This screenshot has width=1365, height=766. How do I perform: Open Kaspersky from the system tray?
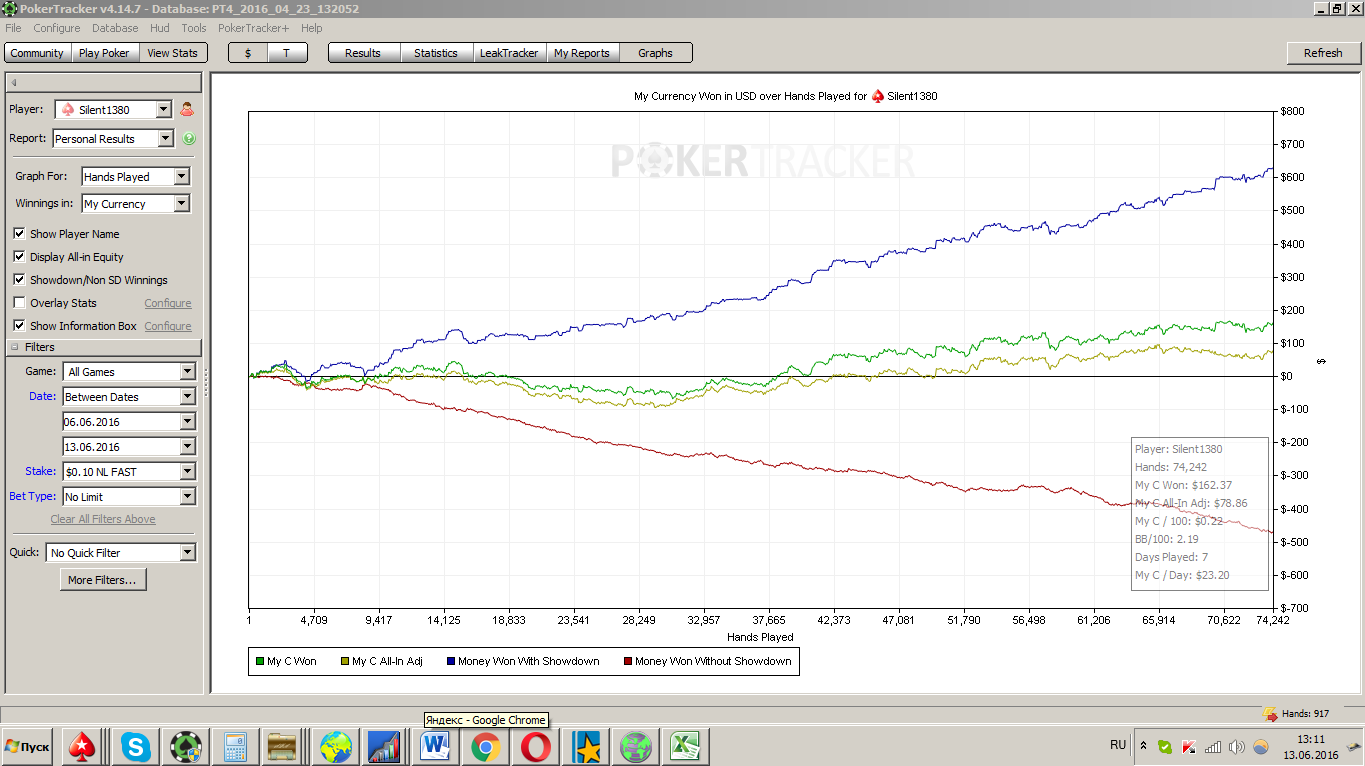coord(1189,746)
